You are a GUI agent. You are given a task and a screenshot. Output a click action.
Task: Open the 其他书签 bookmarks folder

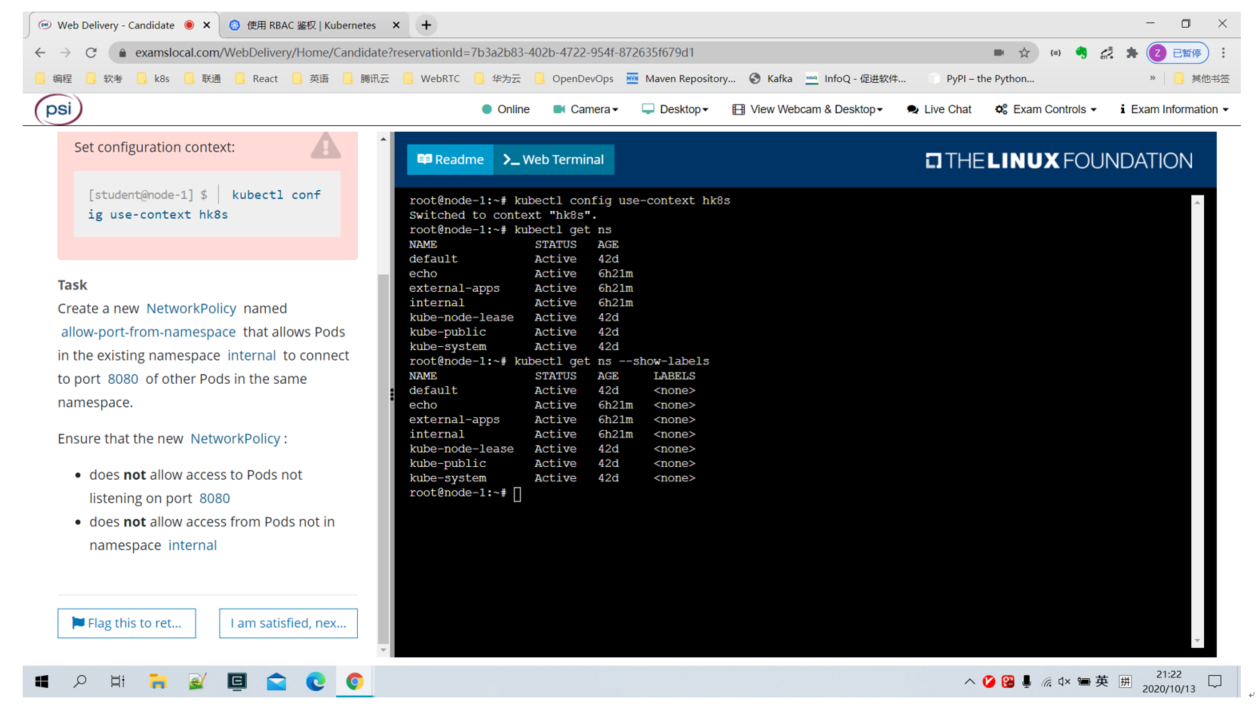(1201, 78)
